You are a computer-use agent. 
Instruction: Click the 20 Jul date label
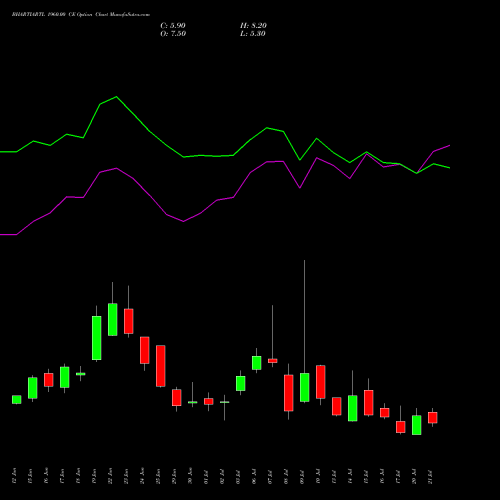pyautogui.click(x=414, y=476)
